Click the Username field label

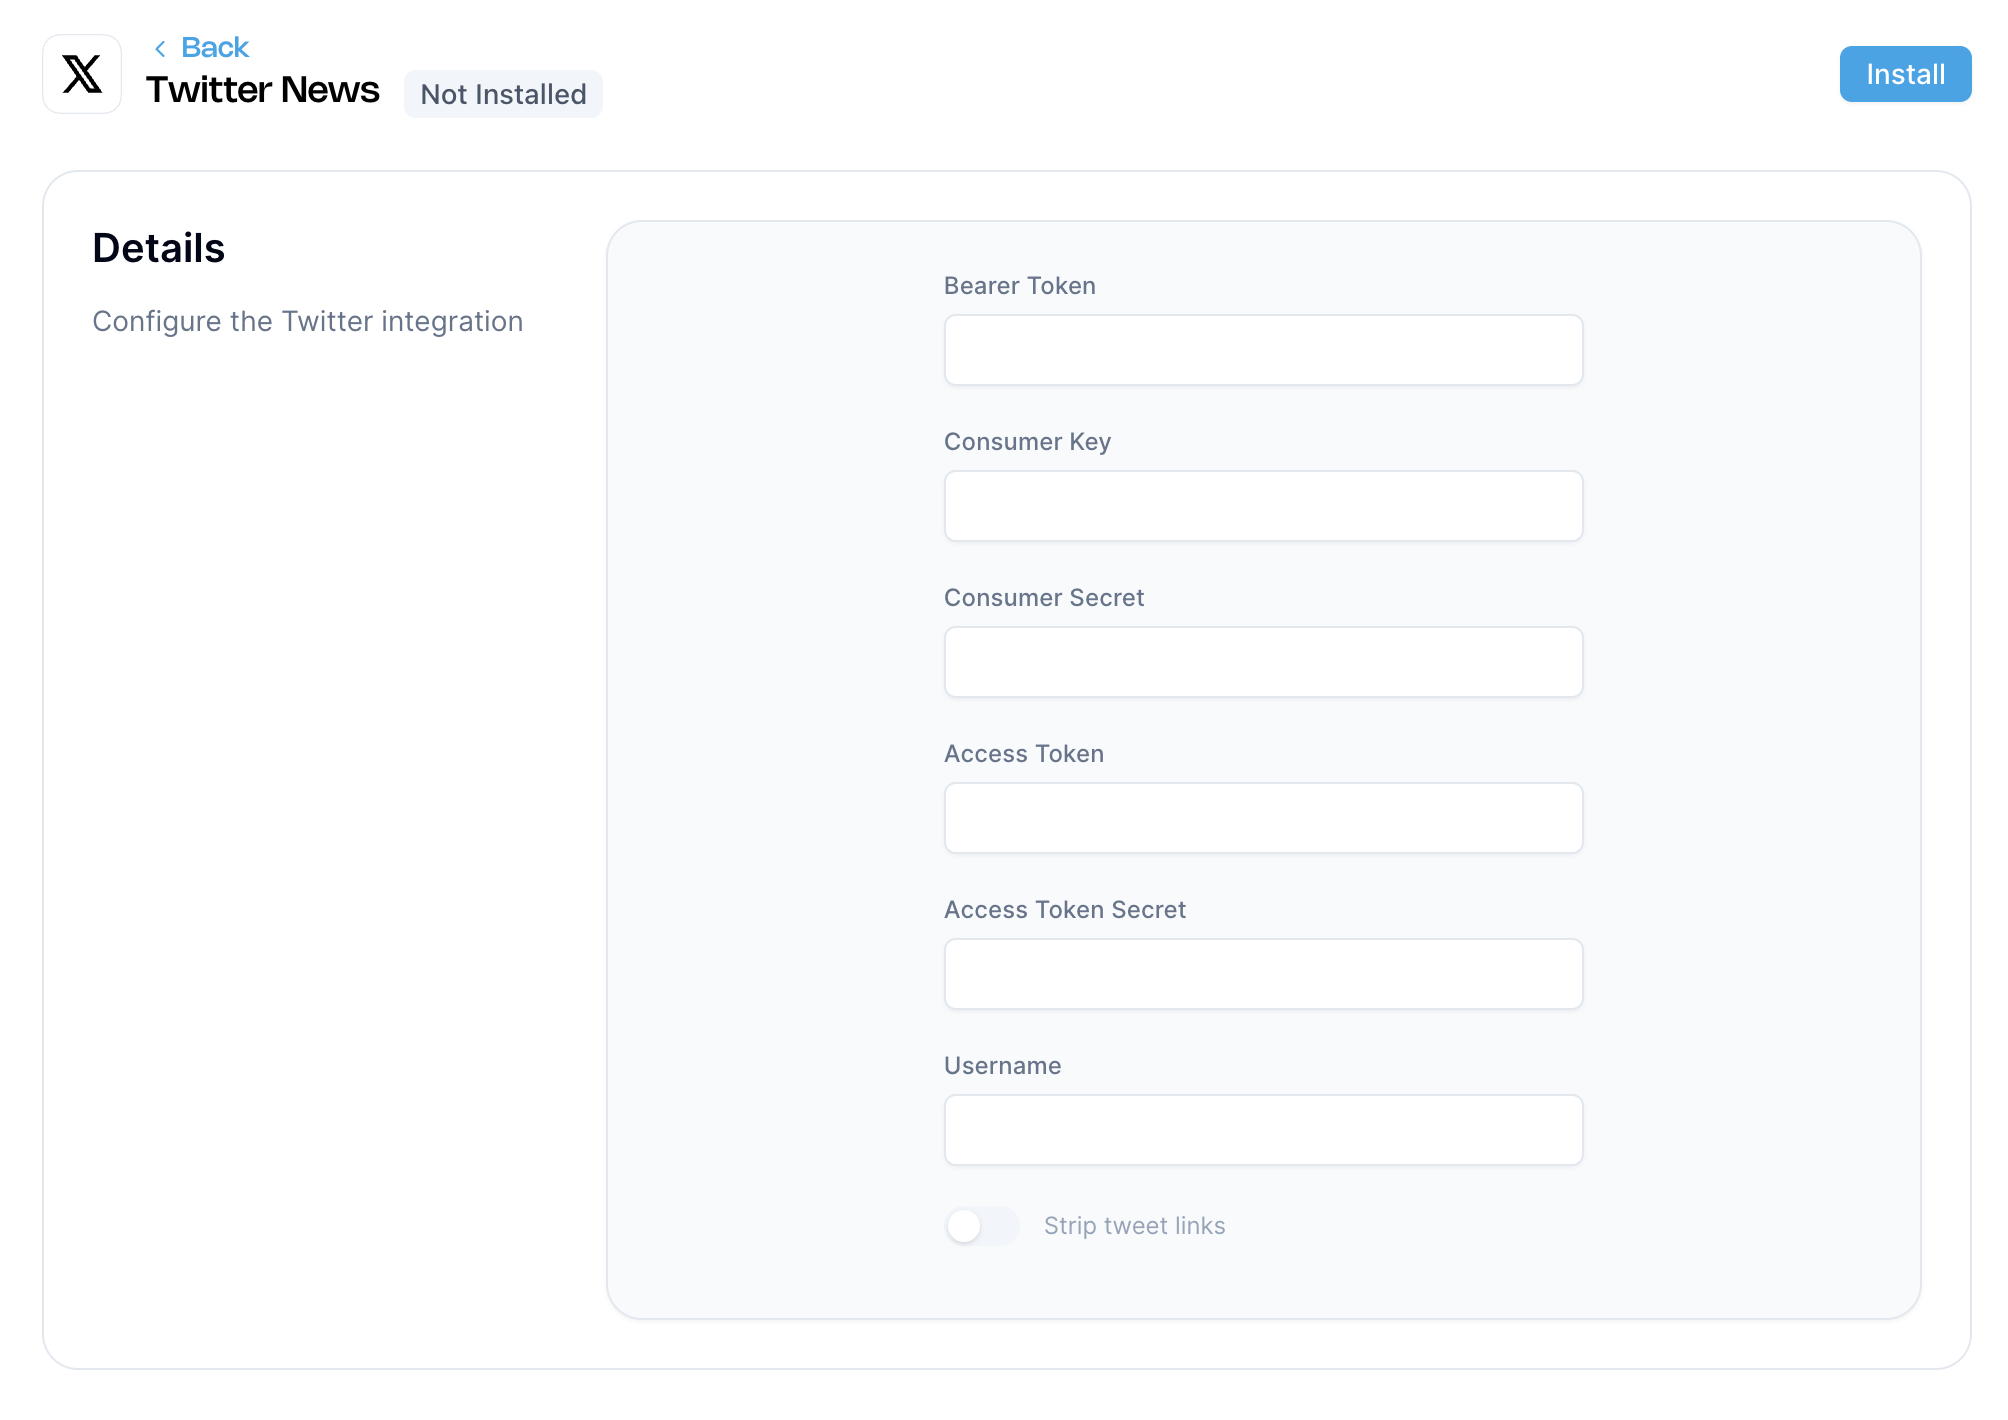pyautogui.click(x=1002, y=1066)
